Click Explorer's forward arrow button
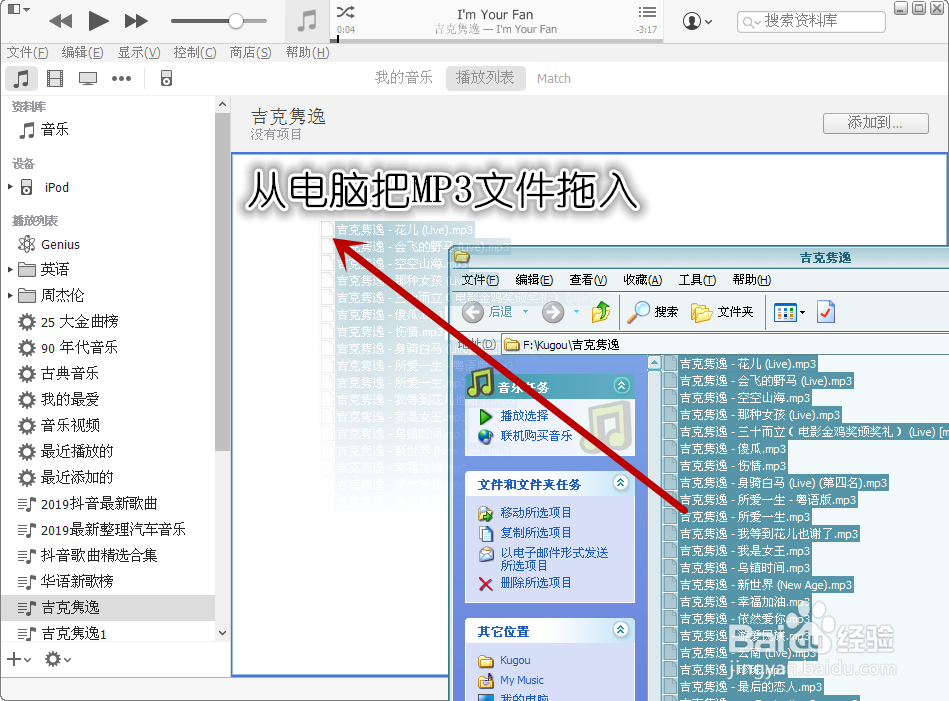The width and height of the screenshot is (949, 701). click(553, 312)
